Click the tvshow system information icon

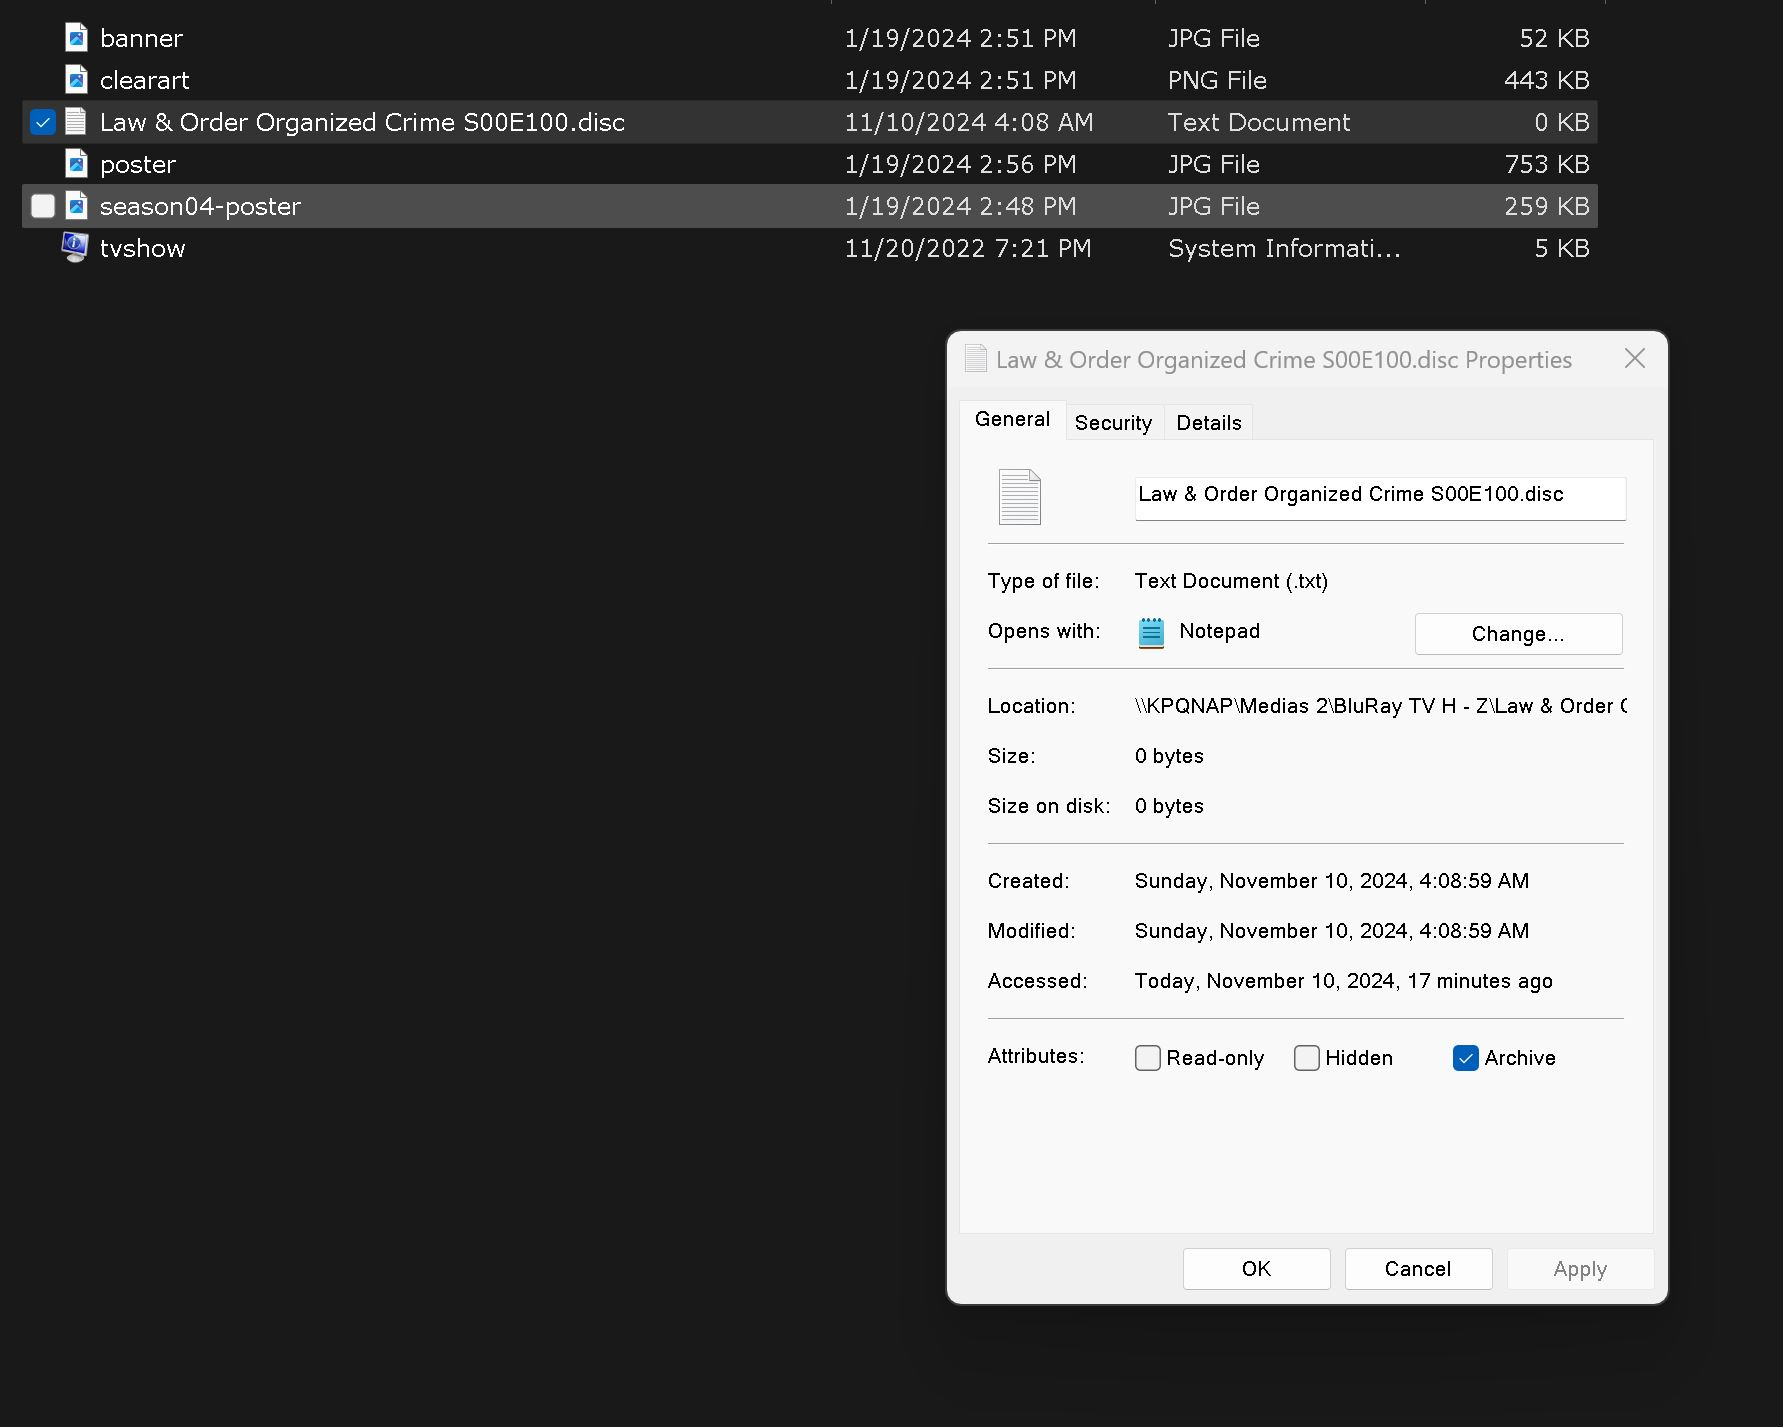75,248
